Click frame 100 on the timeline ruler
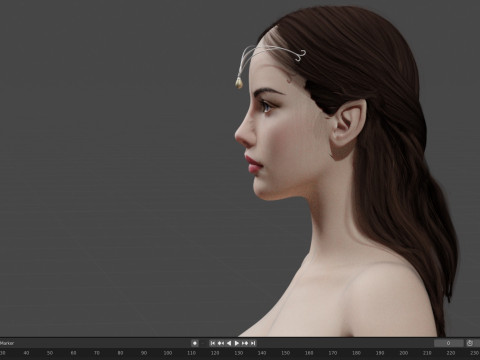Screen dimensions: 480x360 click(168, 353)
